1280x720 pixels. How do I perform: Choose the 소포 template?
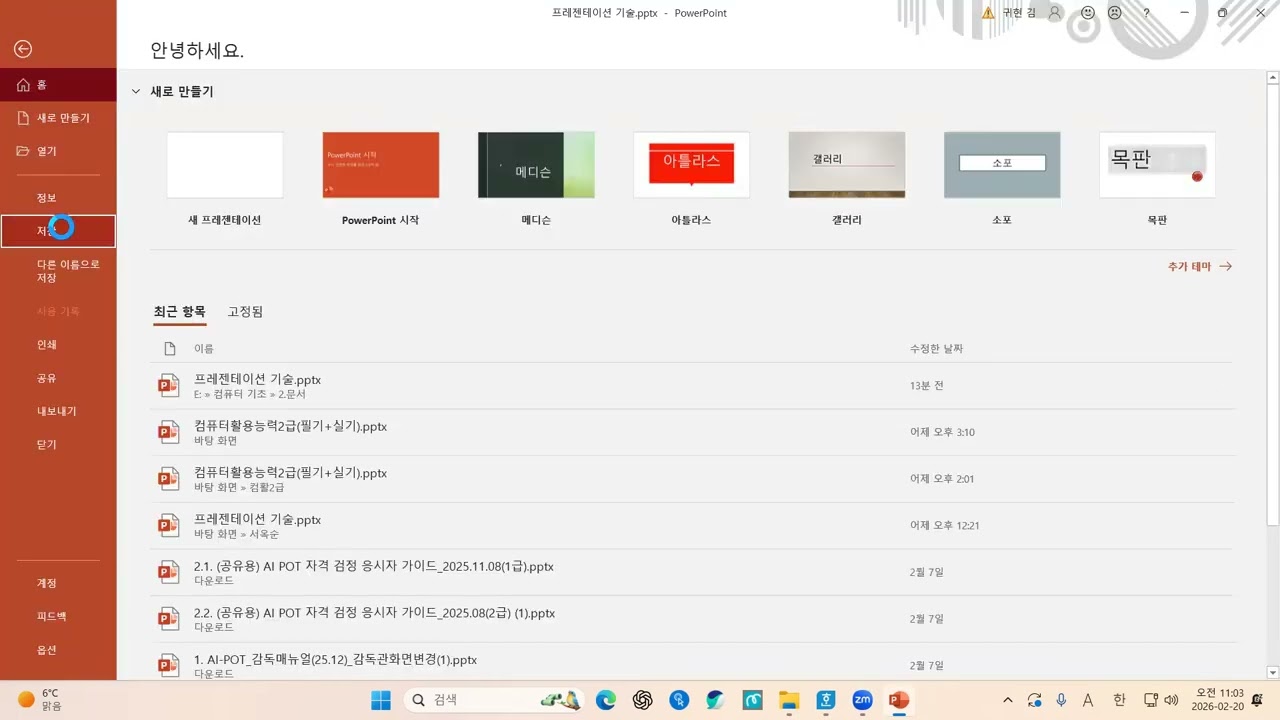(1002, 165)
